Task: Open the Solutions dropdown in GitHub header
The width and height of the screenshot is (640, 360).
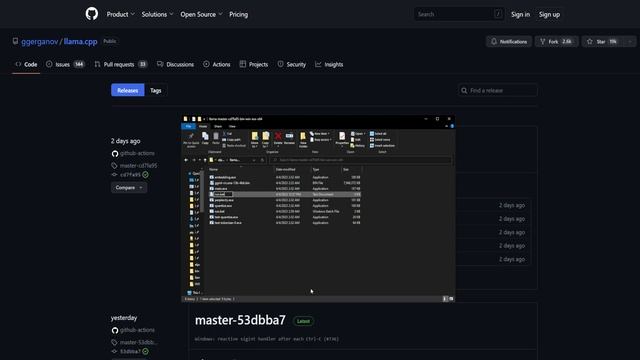Action: pos(157,14)
